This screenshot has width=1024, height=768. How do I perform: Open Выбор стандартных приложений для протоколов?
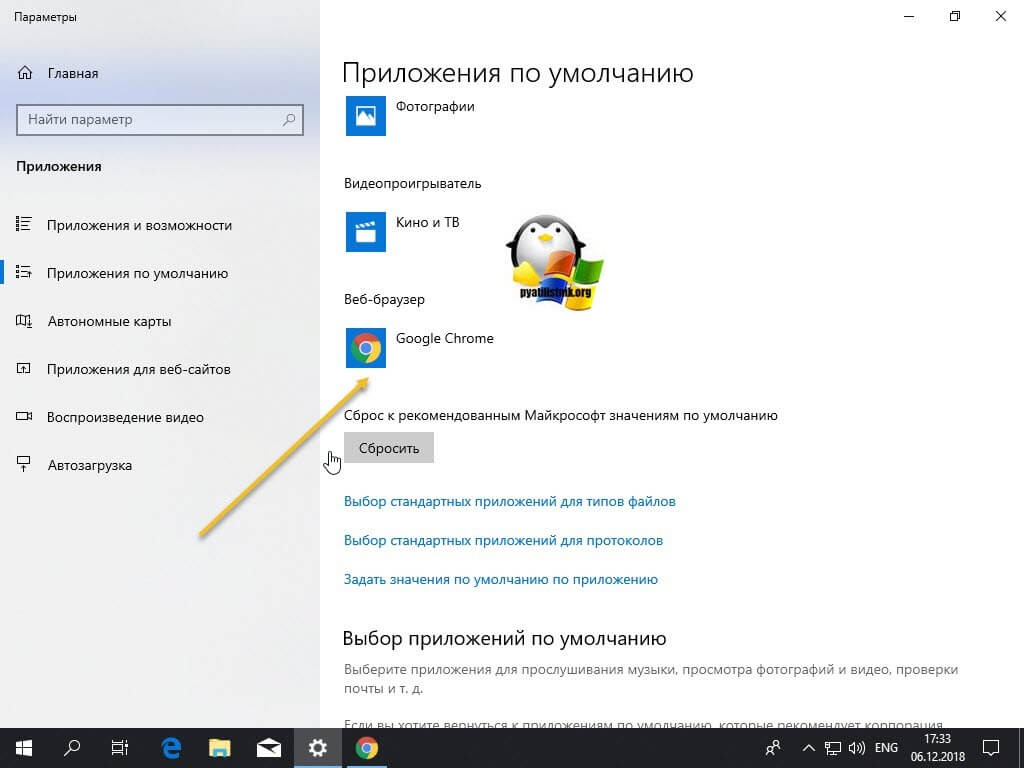click(x=503, y=541)
